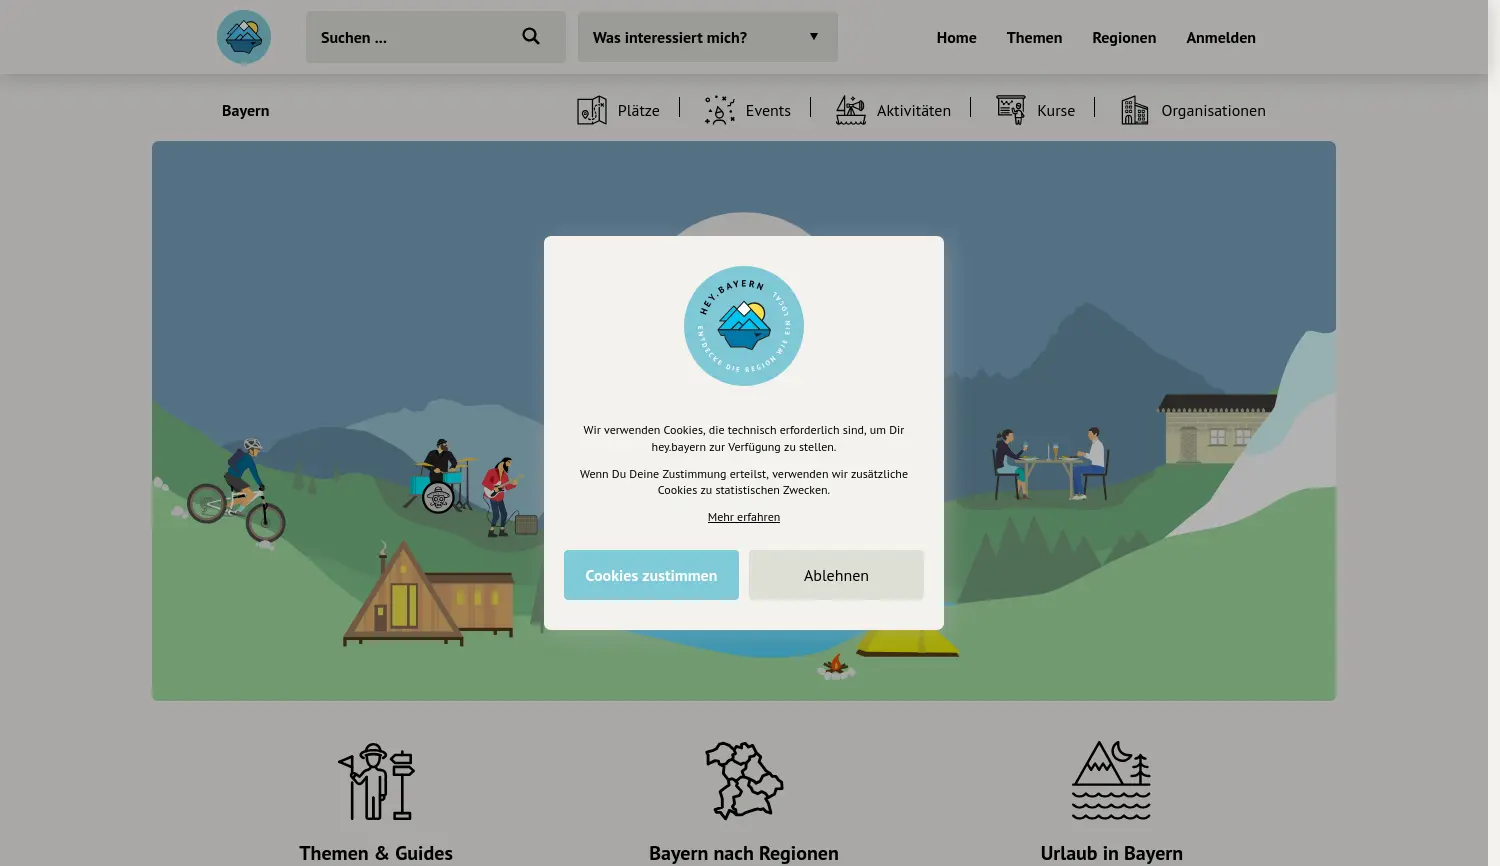The height and width of the screenshot is (866, 1500).
Task: Select Home in the navigation
Action: 956,37
